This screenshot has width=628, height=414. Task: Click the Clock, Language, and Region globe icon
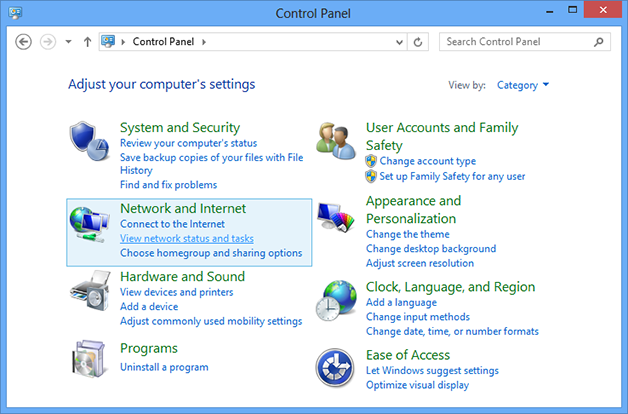pyautogui.click(x=336, y=300)
